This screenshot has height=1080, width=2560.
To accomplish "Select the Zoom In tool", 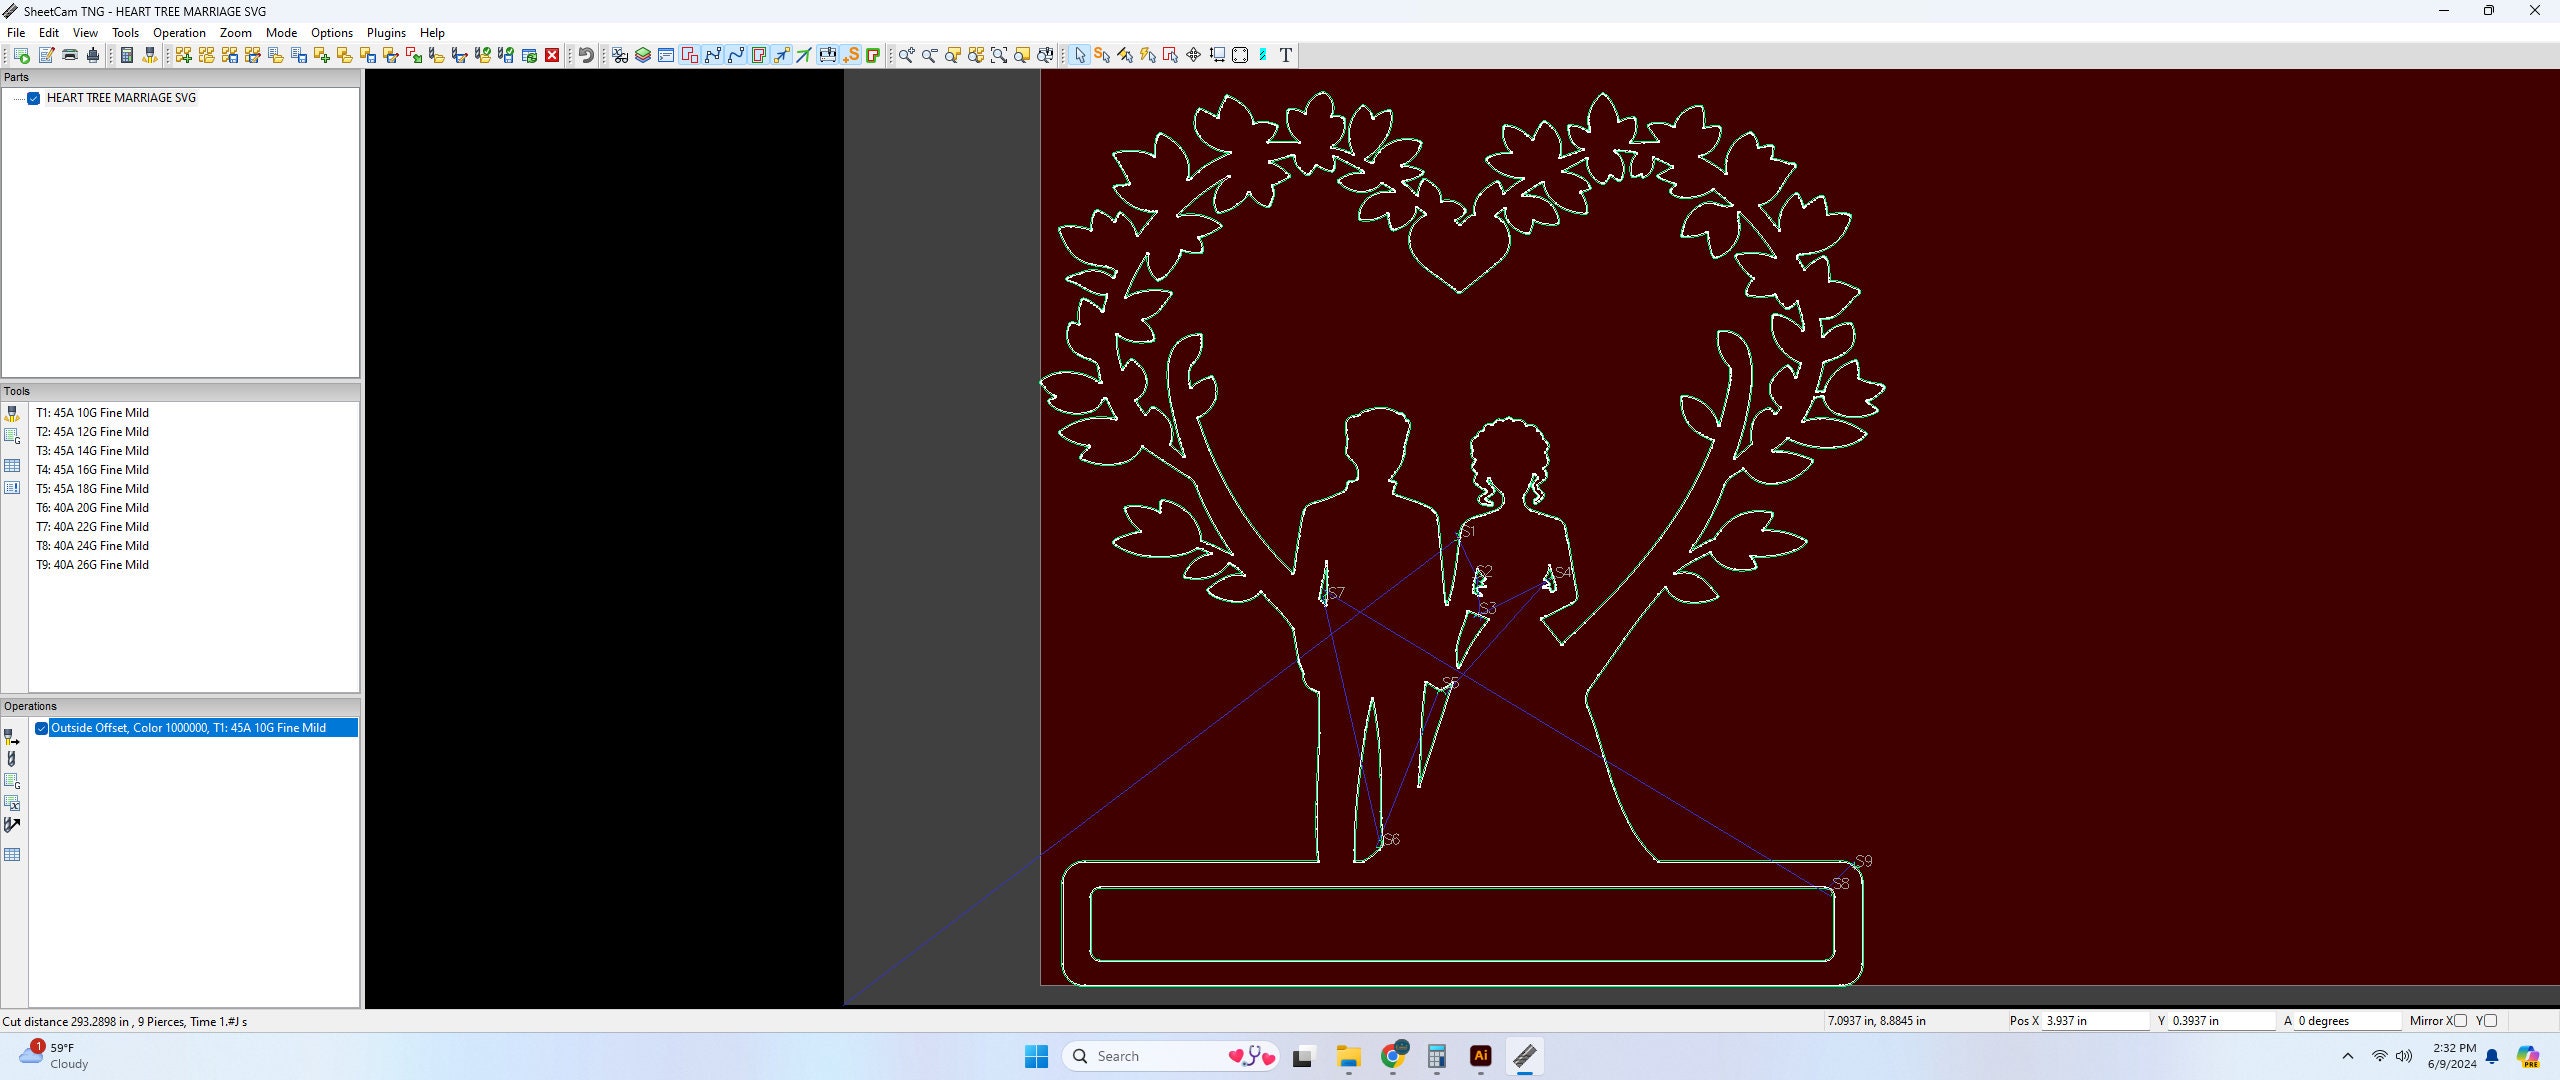I will click(x=906, y=55).
